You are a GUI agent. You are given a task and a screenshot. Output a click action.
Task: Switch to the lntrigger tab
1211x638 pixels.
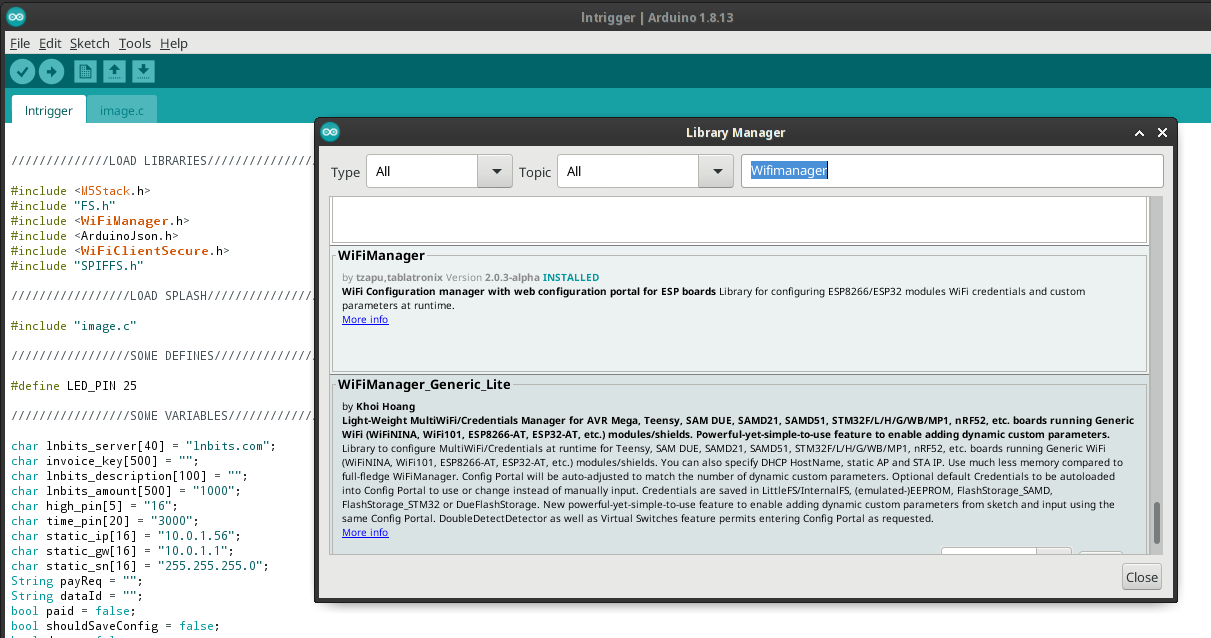48,110
